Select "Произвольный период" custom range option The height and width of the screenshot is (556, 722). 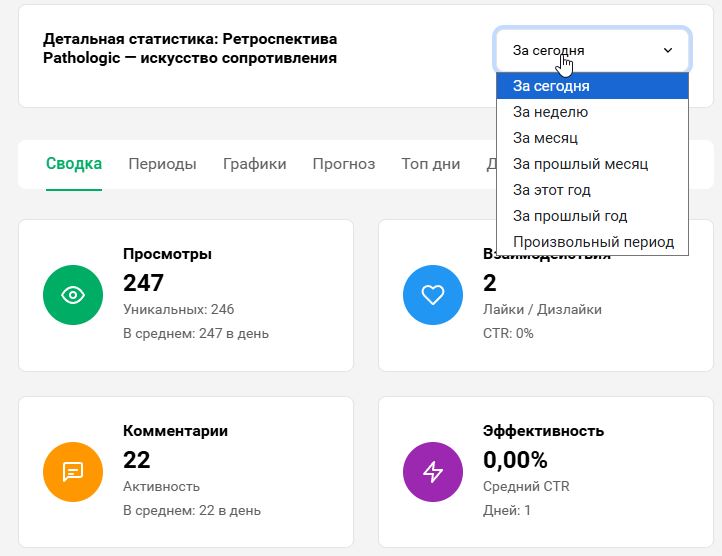point(593,242)
